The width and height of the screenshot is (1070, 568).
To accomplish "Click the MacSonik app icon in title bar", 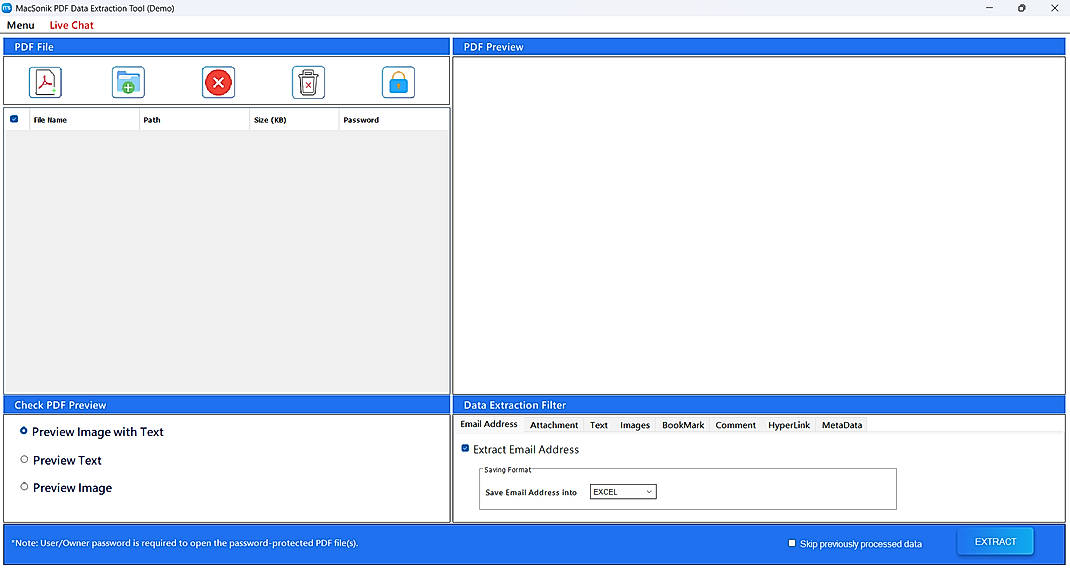I will pos(7,8).
